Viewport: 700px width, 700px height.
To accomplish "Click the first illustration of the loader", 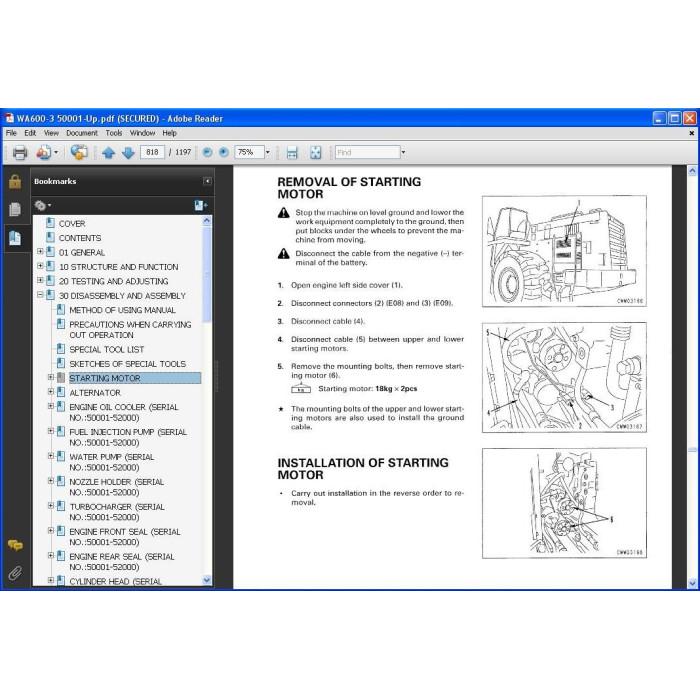I will tap(564, 251).
